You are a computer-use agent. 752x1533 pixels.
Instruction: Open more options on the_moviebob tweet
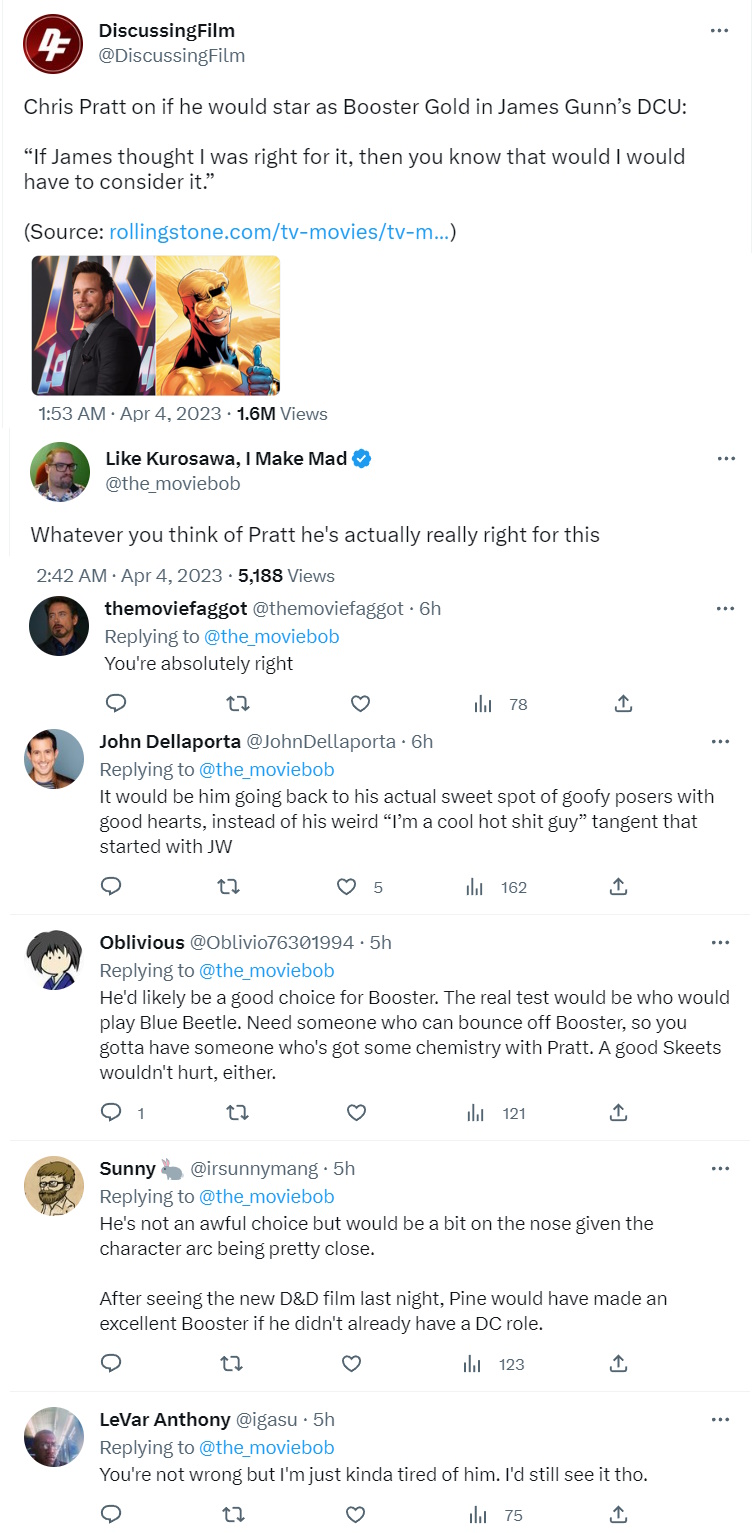pyautogui.click(x=727, y=459)
